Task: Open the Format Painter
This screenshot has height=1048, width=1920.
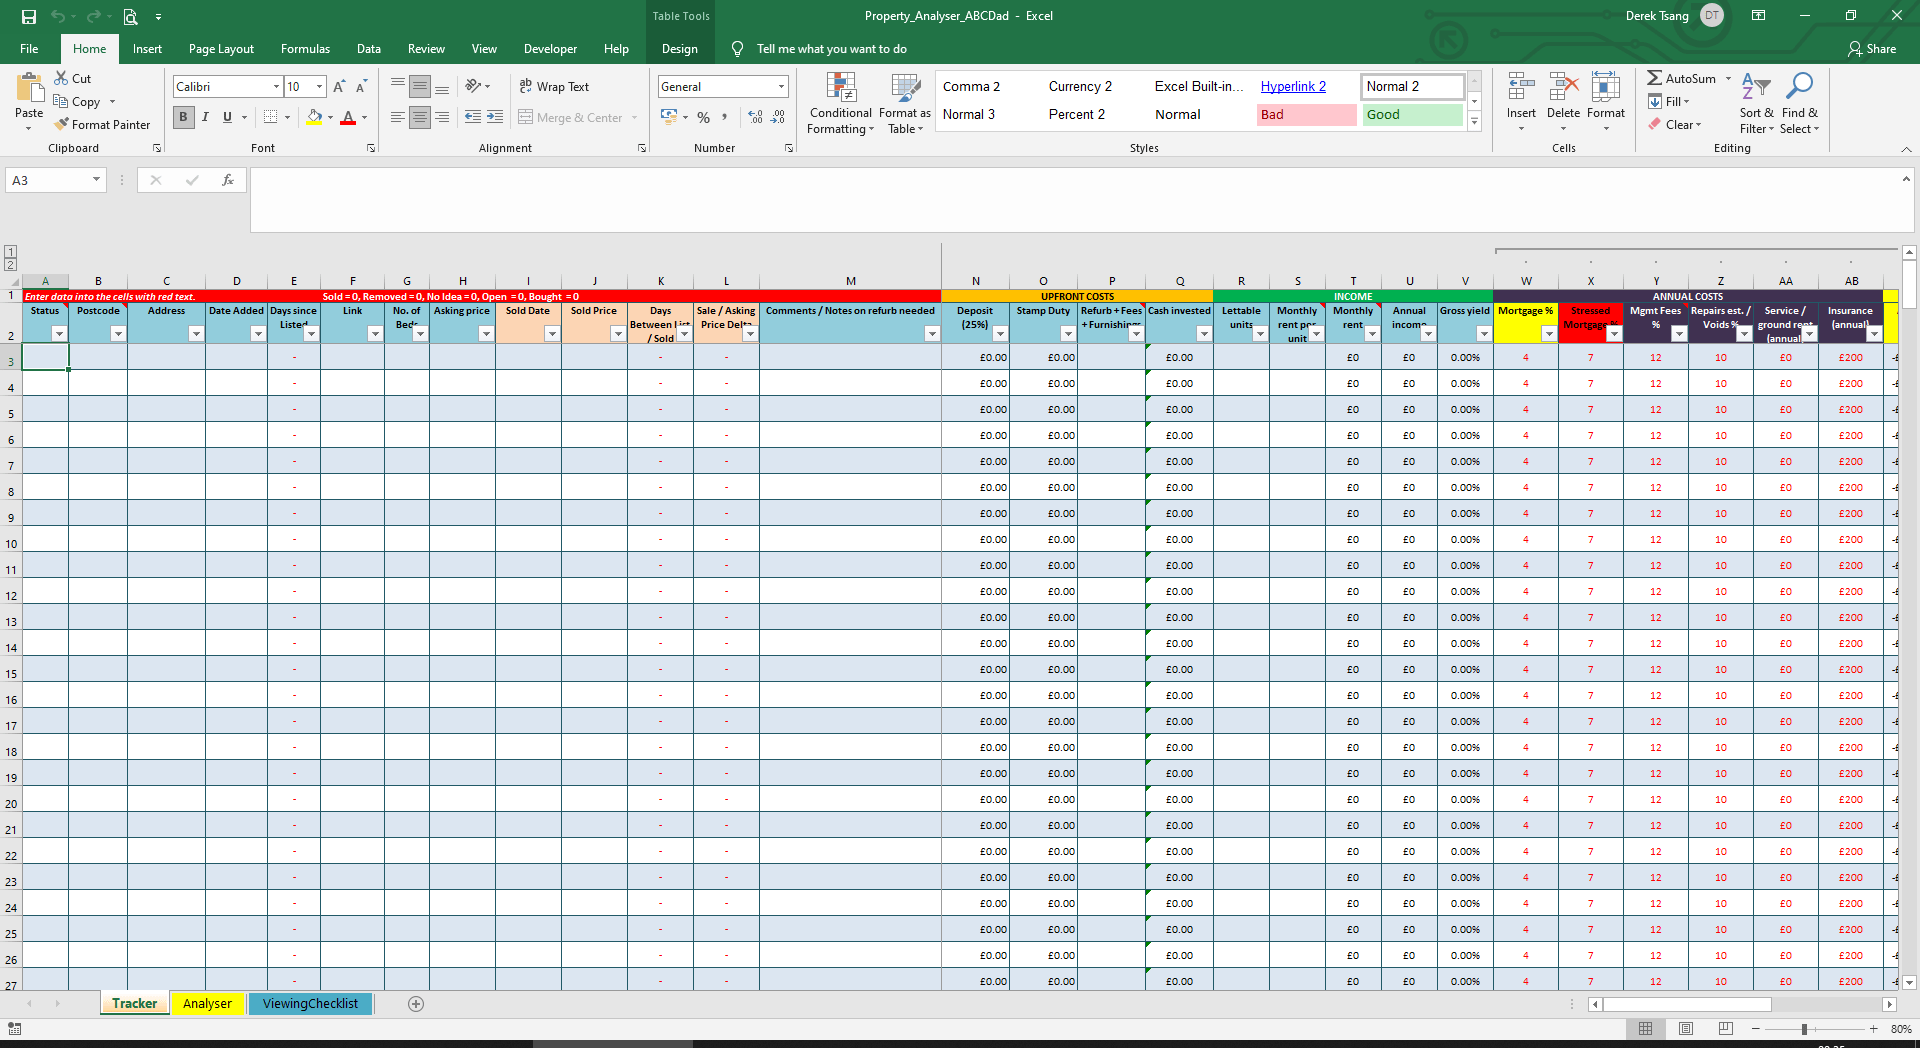Action: [103, 124]
